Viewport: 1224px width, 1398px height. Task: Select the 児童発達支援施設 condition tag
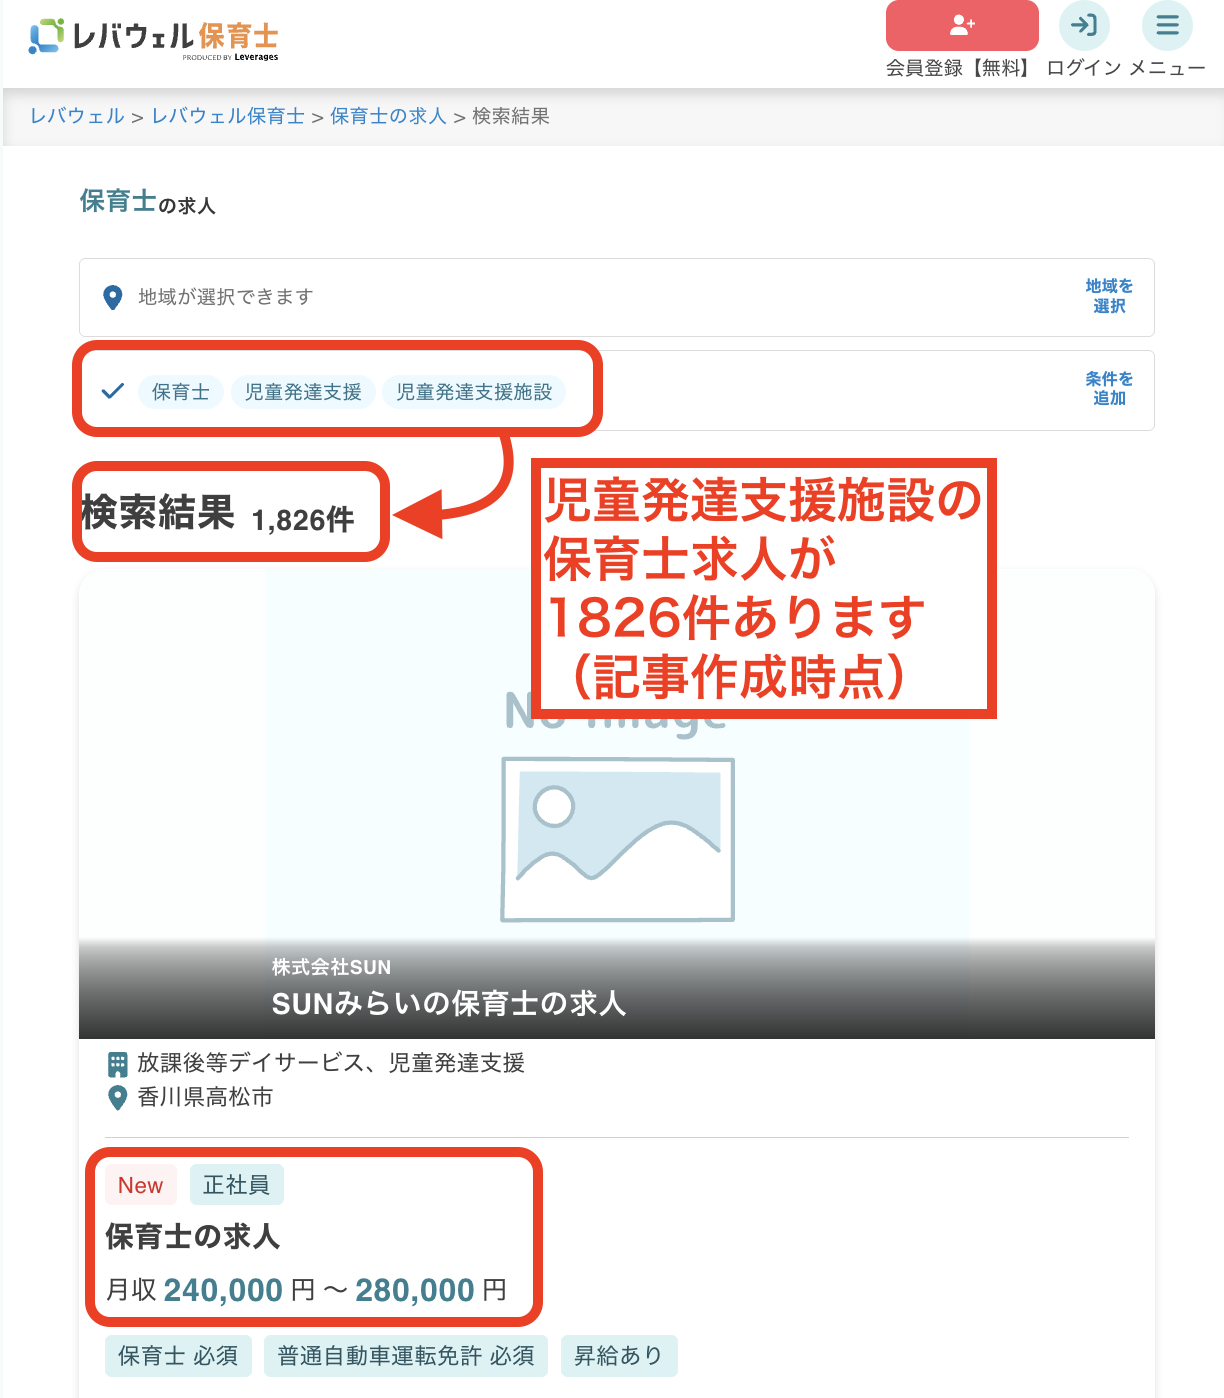tap(474, 392)
